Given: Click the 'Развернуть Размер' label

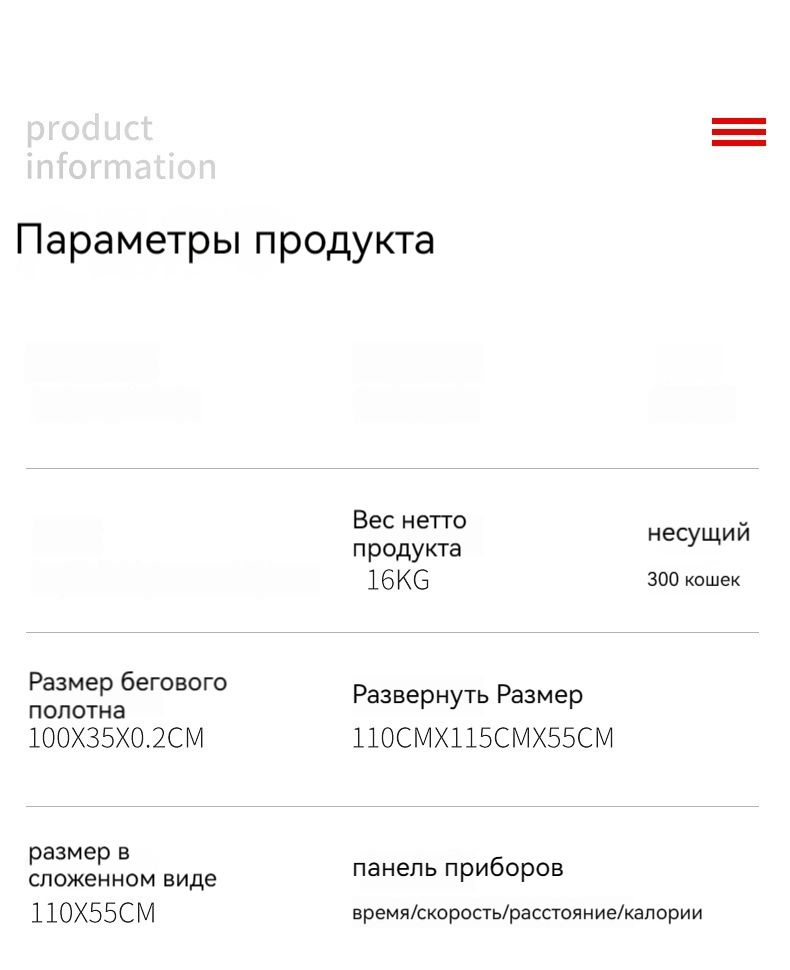Looking at the screenshot, I should pos(467,695).
